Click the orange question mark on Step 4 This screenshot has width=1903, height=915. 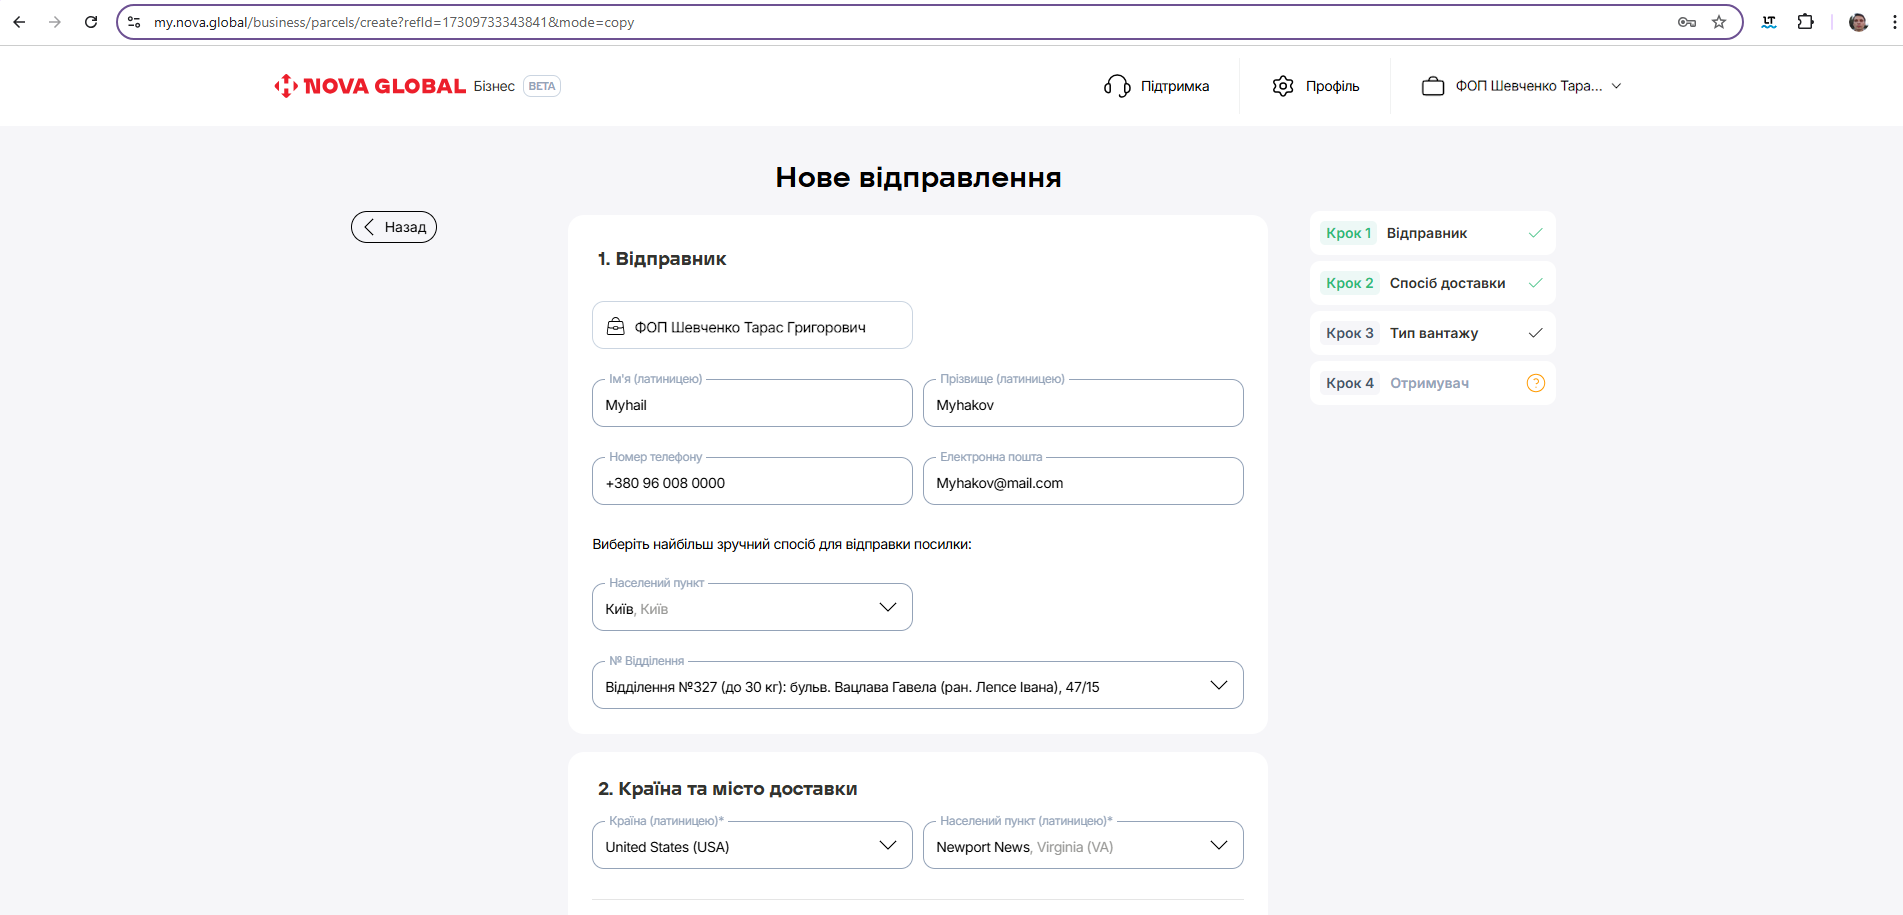(x=1535, y=383)
